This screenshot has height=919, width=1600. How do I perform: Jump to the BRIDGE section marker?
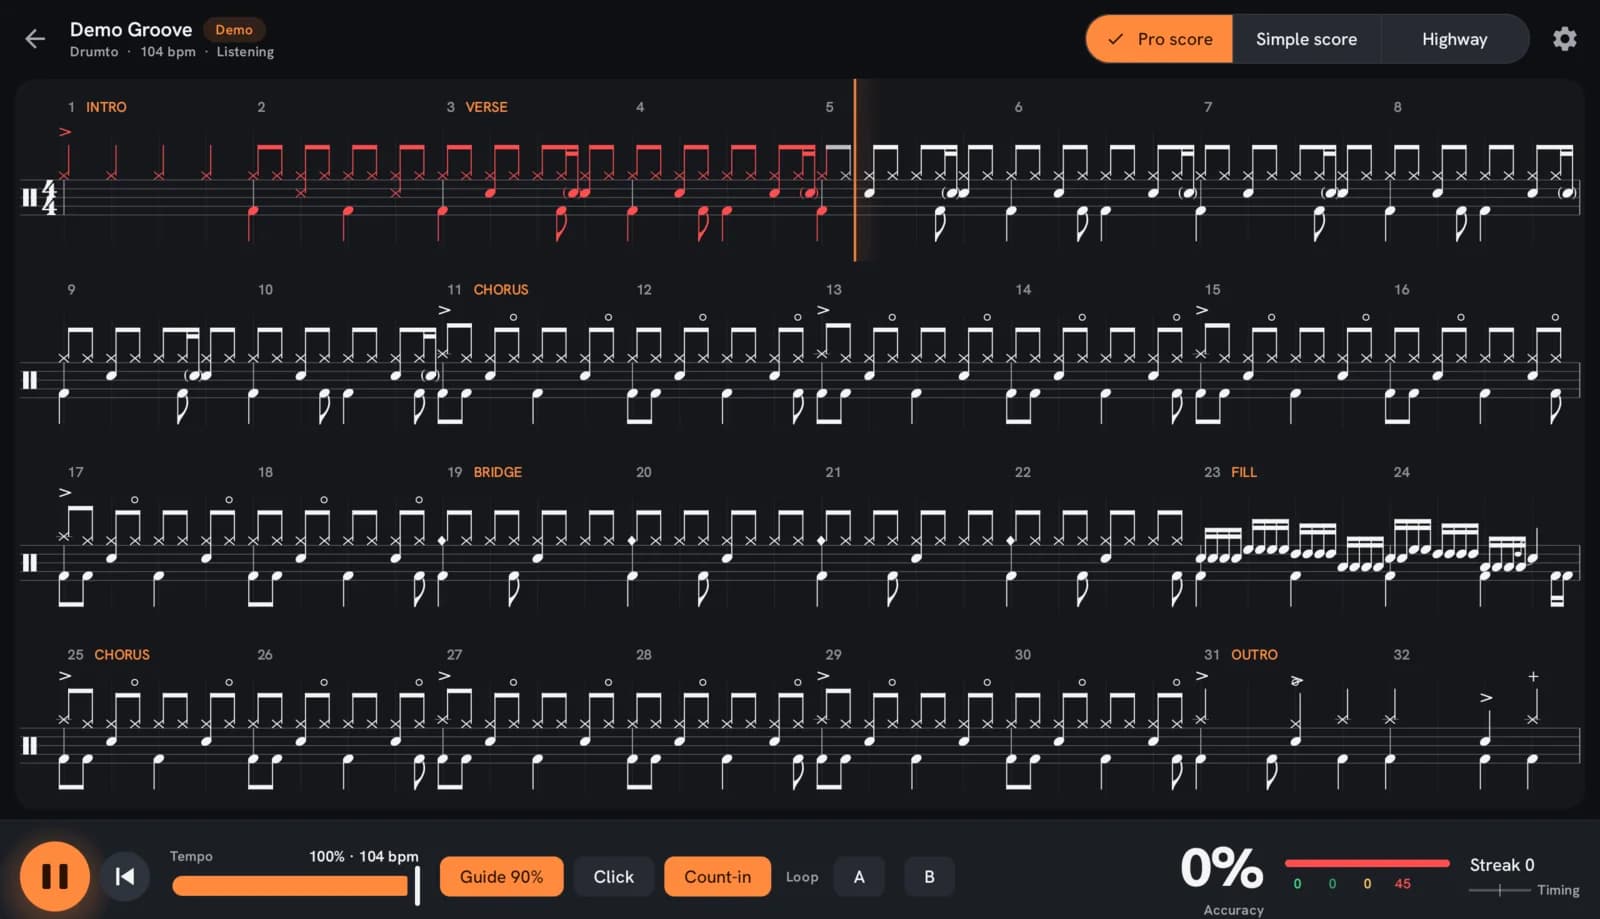[x=498, y=472]
